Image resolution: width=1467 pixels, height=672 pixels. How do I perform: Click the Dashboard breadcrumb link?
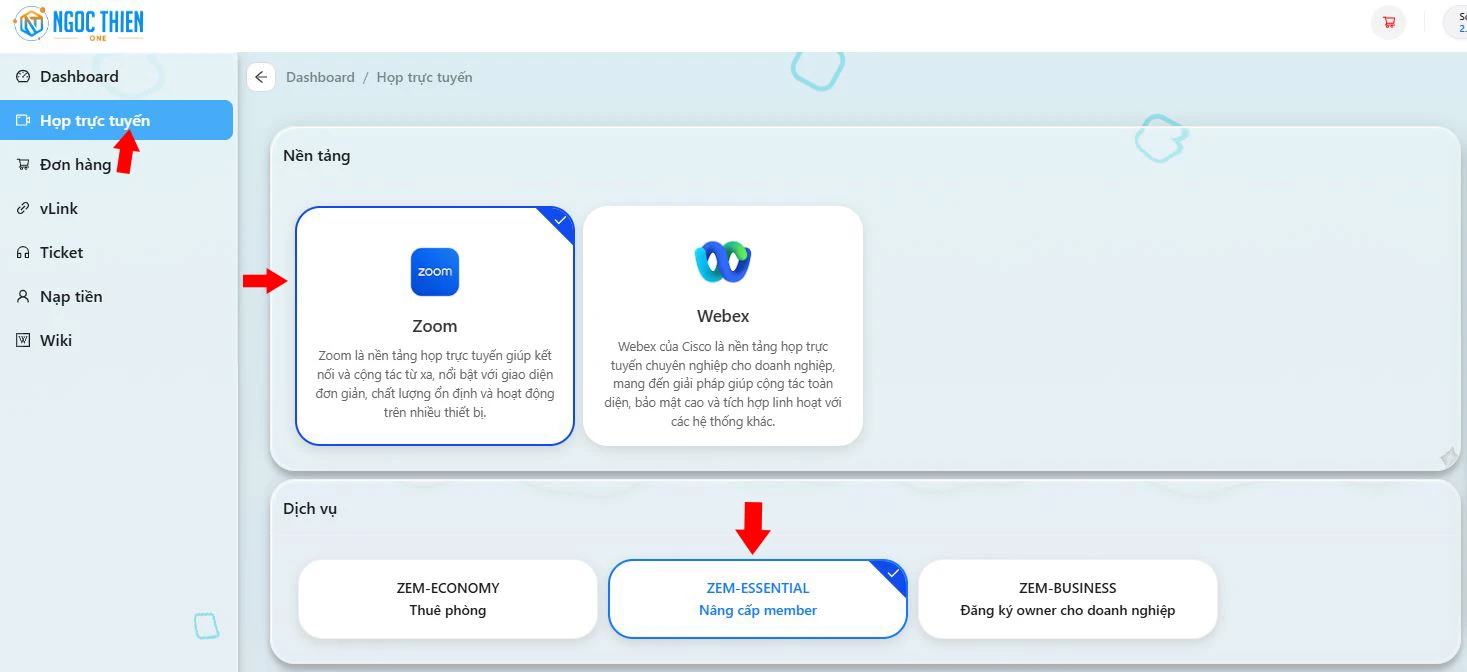[x=320, y=77]
